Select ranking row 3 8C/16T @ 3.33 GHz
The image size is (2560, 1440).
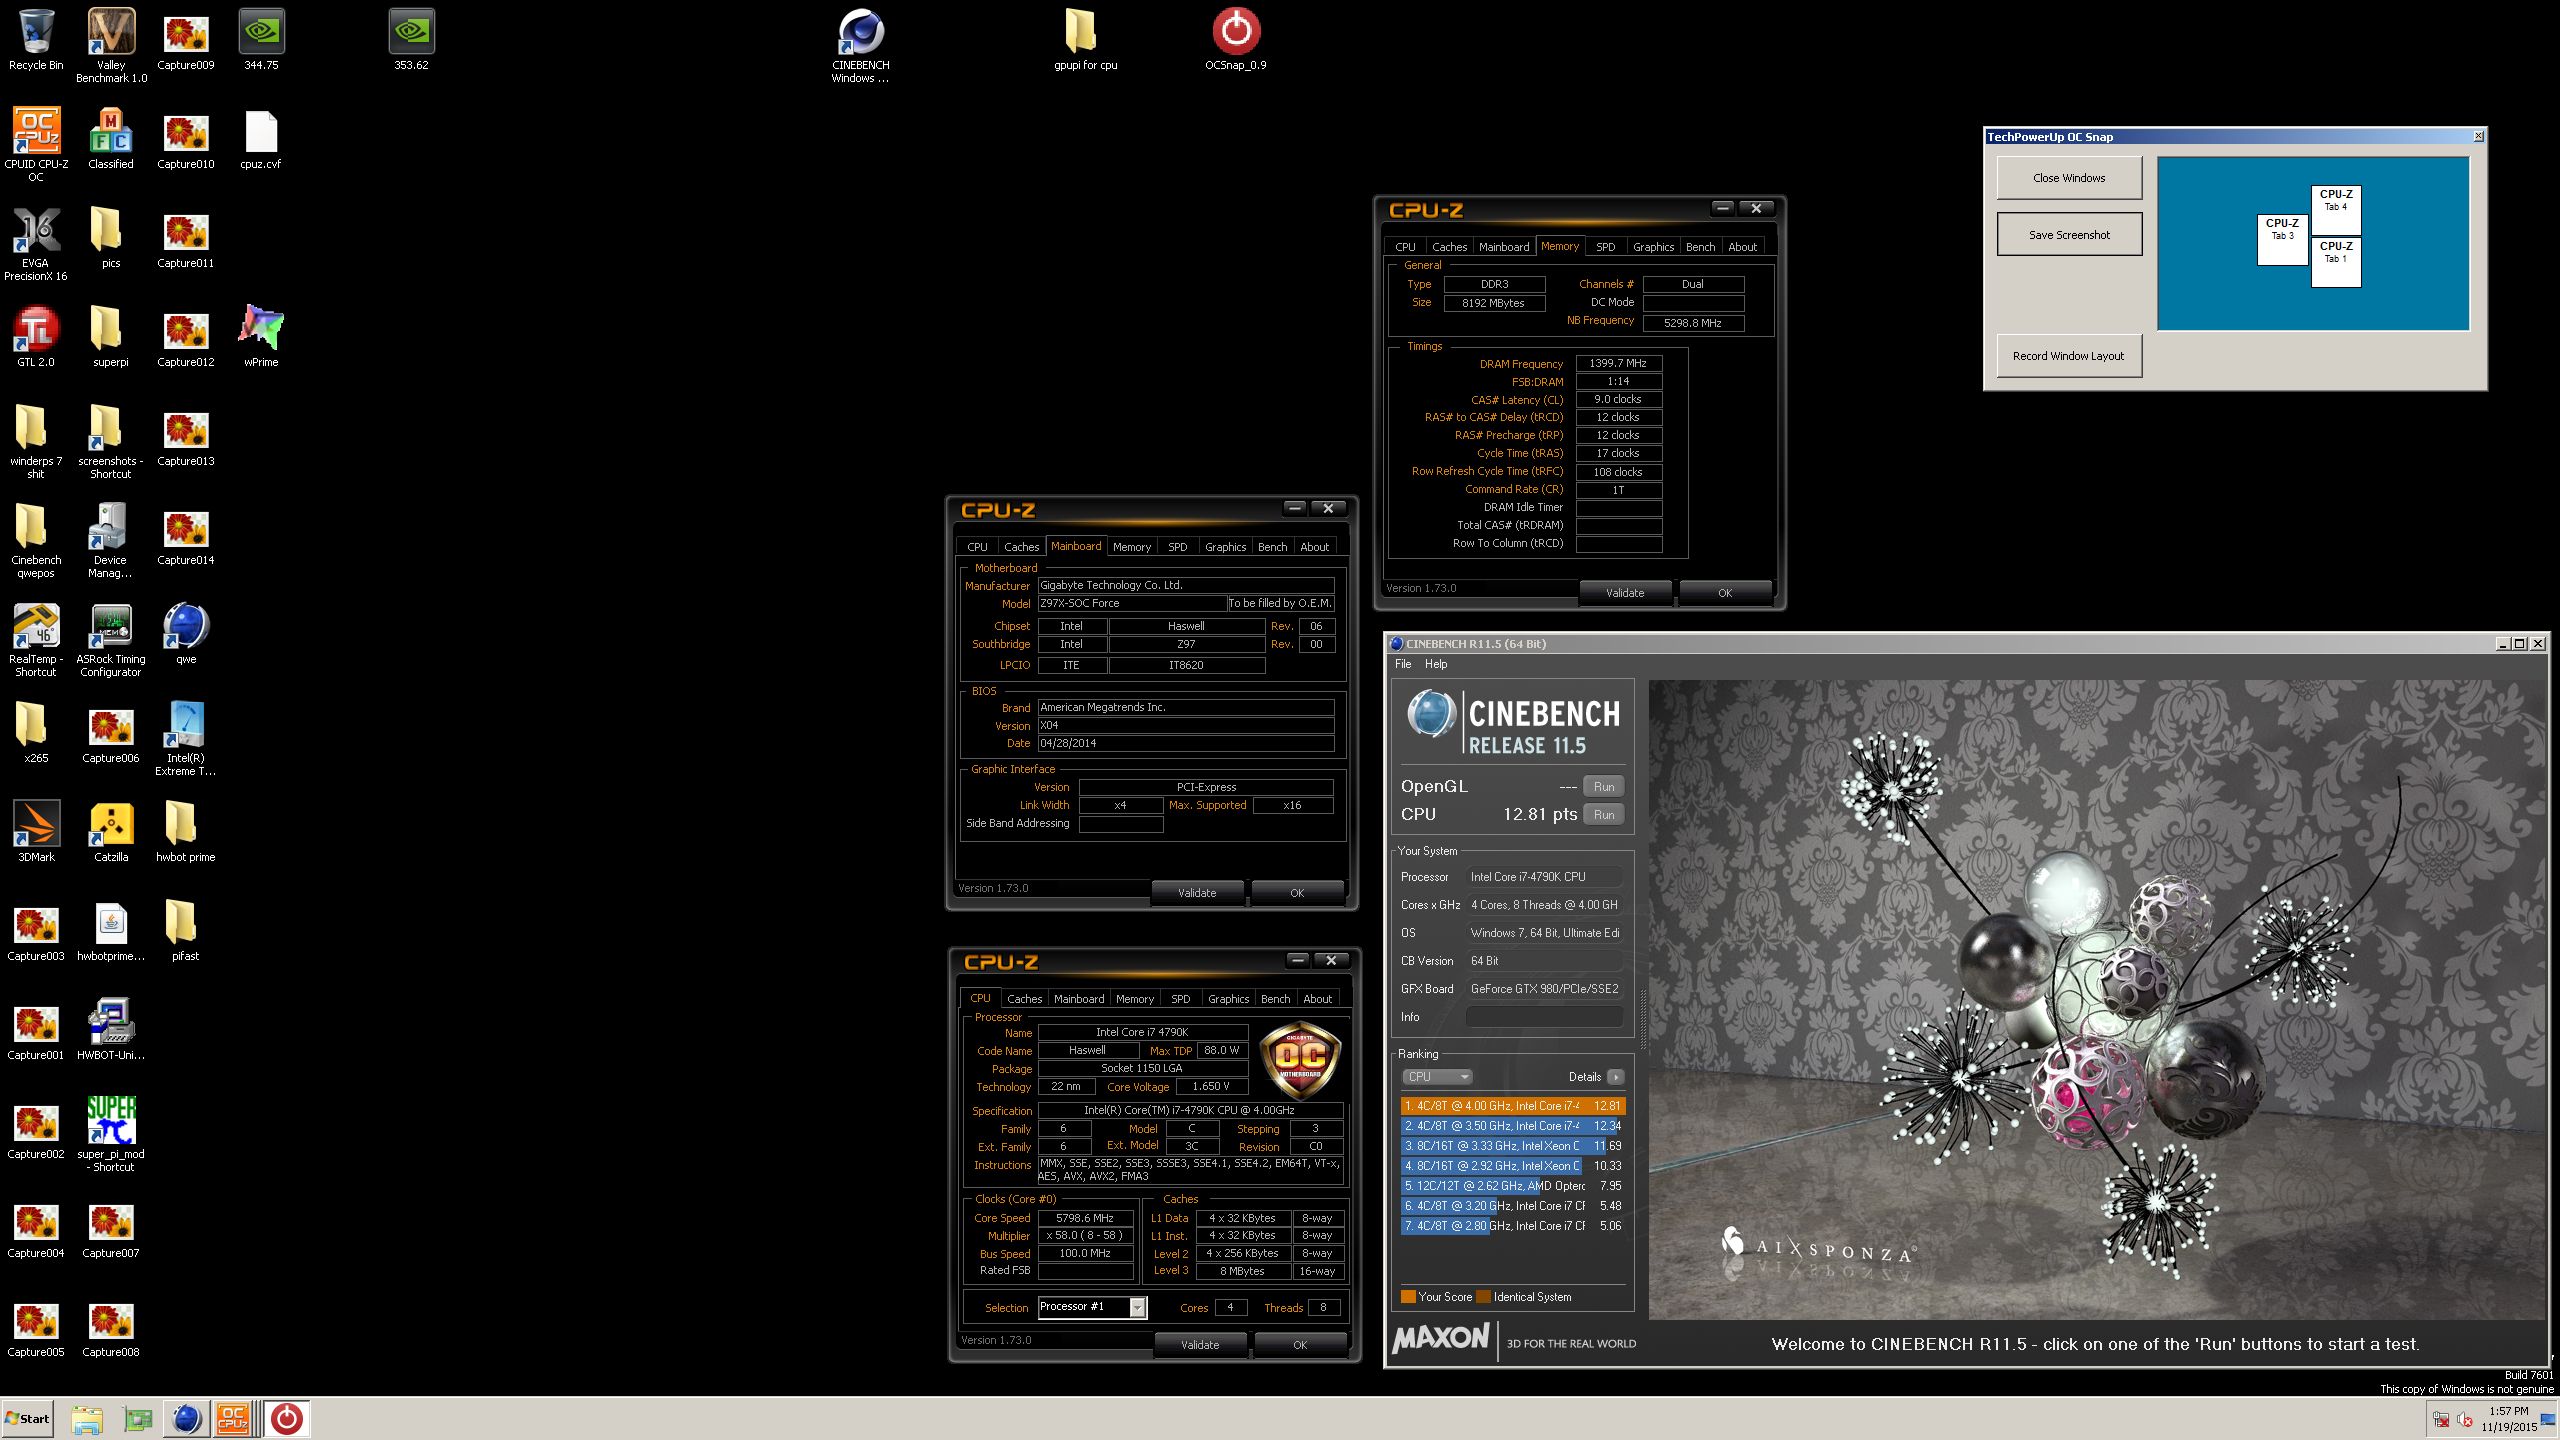pyautogui.click(x=1513, y=1146)
